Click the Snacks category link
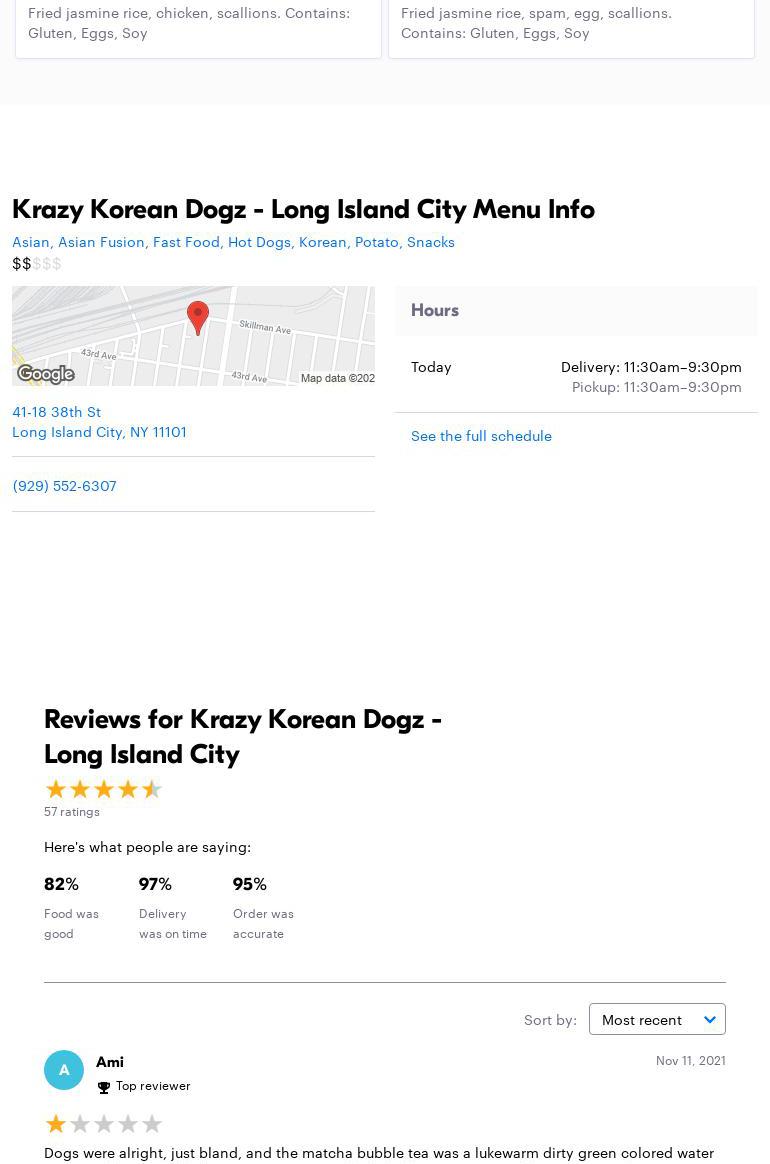Image resolution: width=770 pixels, height=1164 pixels. click(431, 241)
